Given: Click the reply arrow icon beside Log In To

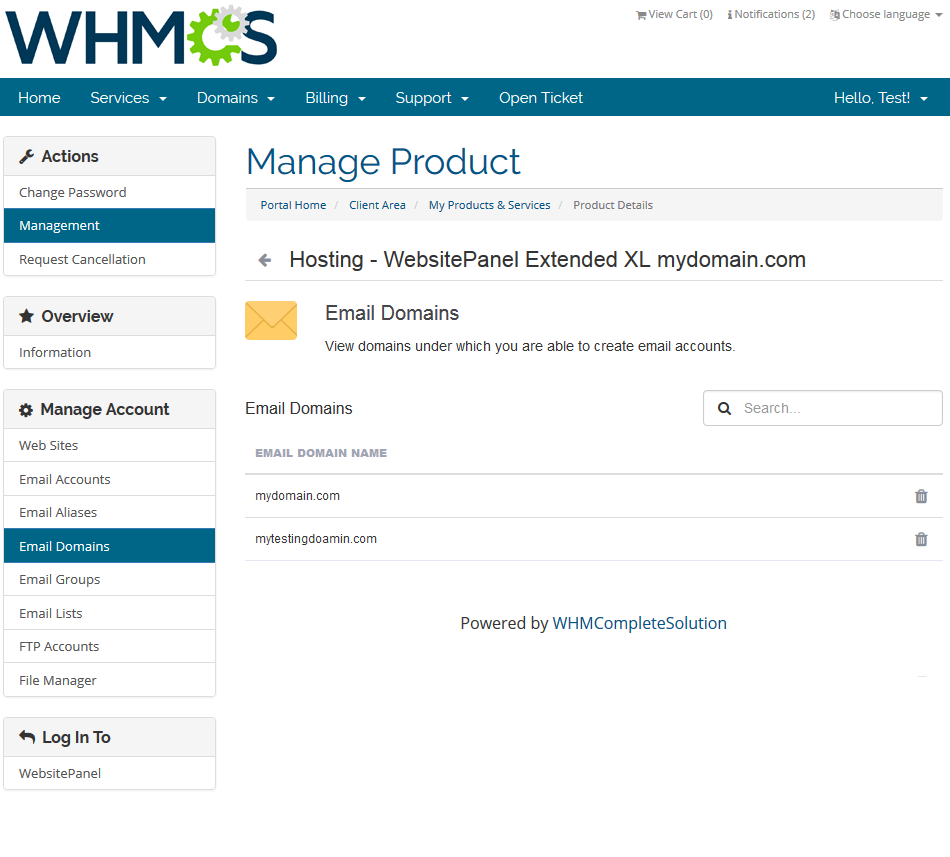Looking at the screenshot, I should (27, 736).
